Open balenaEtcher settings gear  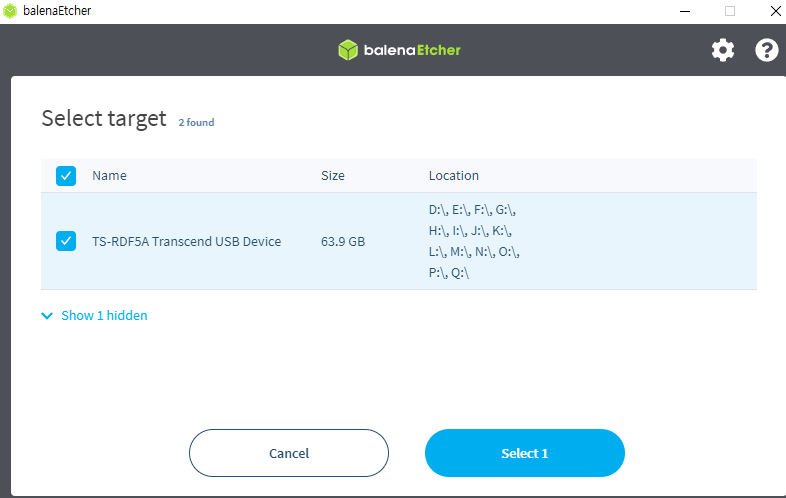(x=723, y=50)
